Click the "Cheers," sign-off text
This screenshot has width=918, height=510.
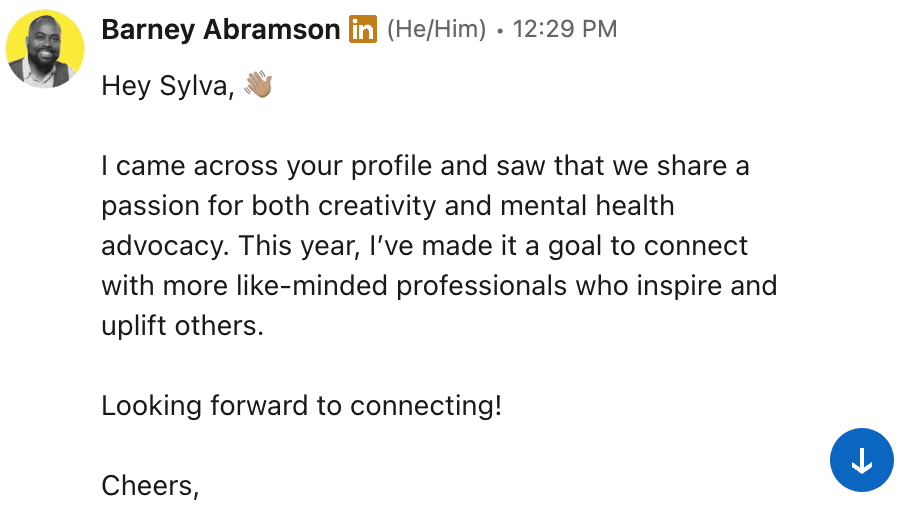[x=151, y=486]
